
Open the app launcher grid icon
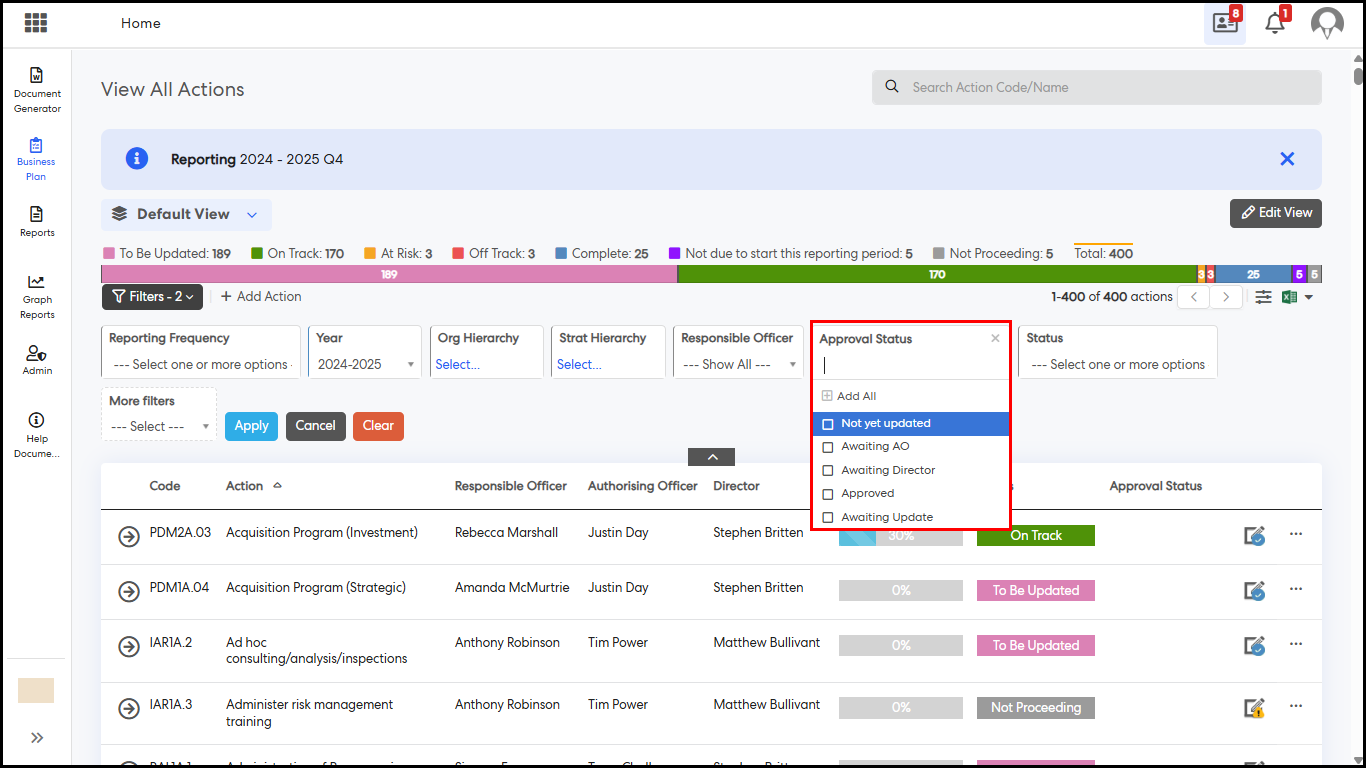point(36,23)
